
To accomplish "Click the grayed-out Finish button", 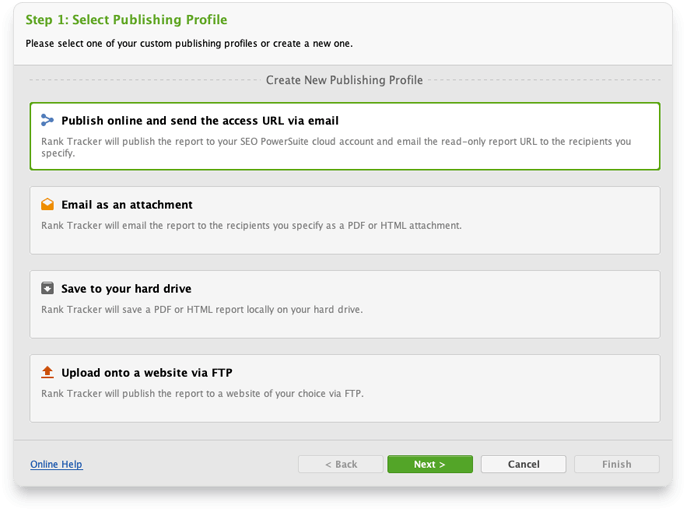I will pyautogui.click(x=616, y=464).
